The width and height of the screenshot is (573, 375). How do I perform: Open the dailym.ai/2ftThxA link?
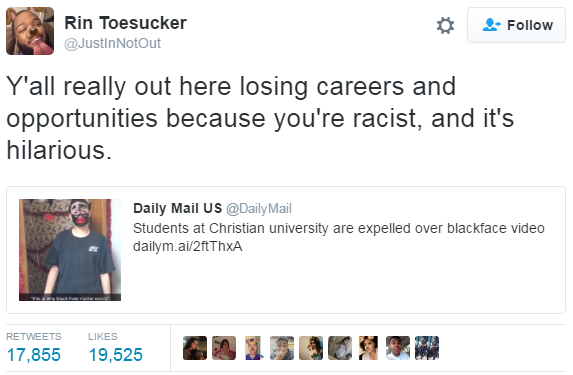187,246
